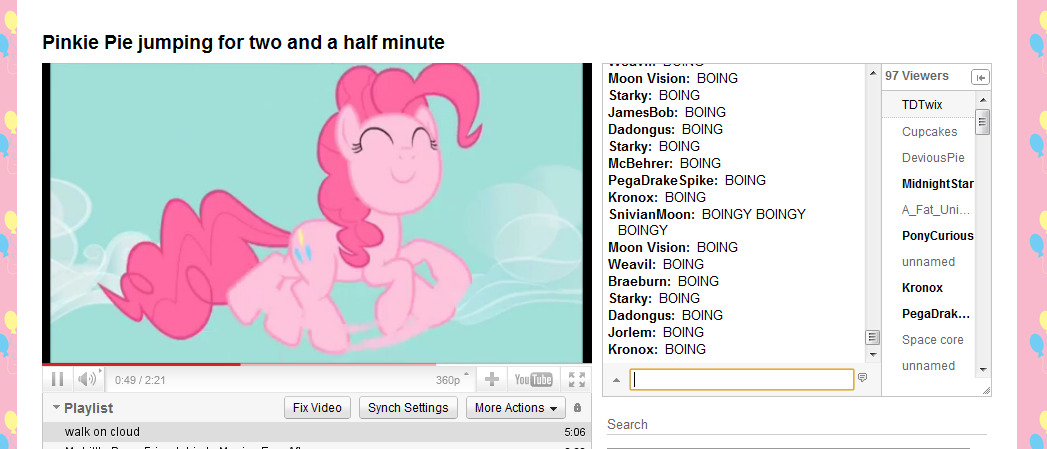Viewport: 1047px width, 449px height.
Task: Collapse the Playlist section arrow
Action: coord(56,407)
